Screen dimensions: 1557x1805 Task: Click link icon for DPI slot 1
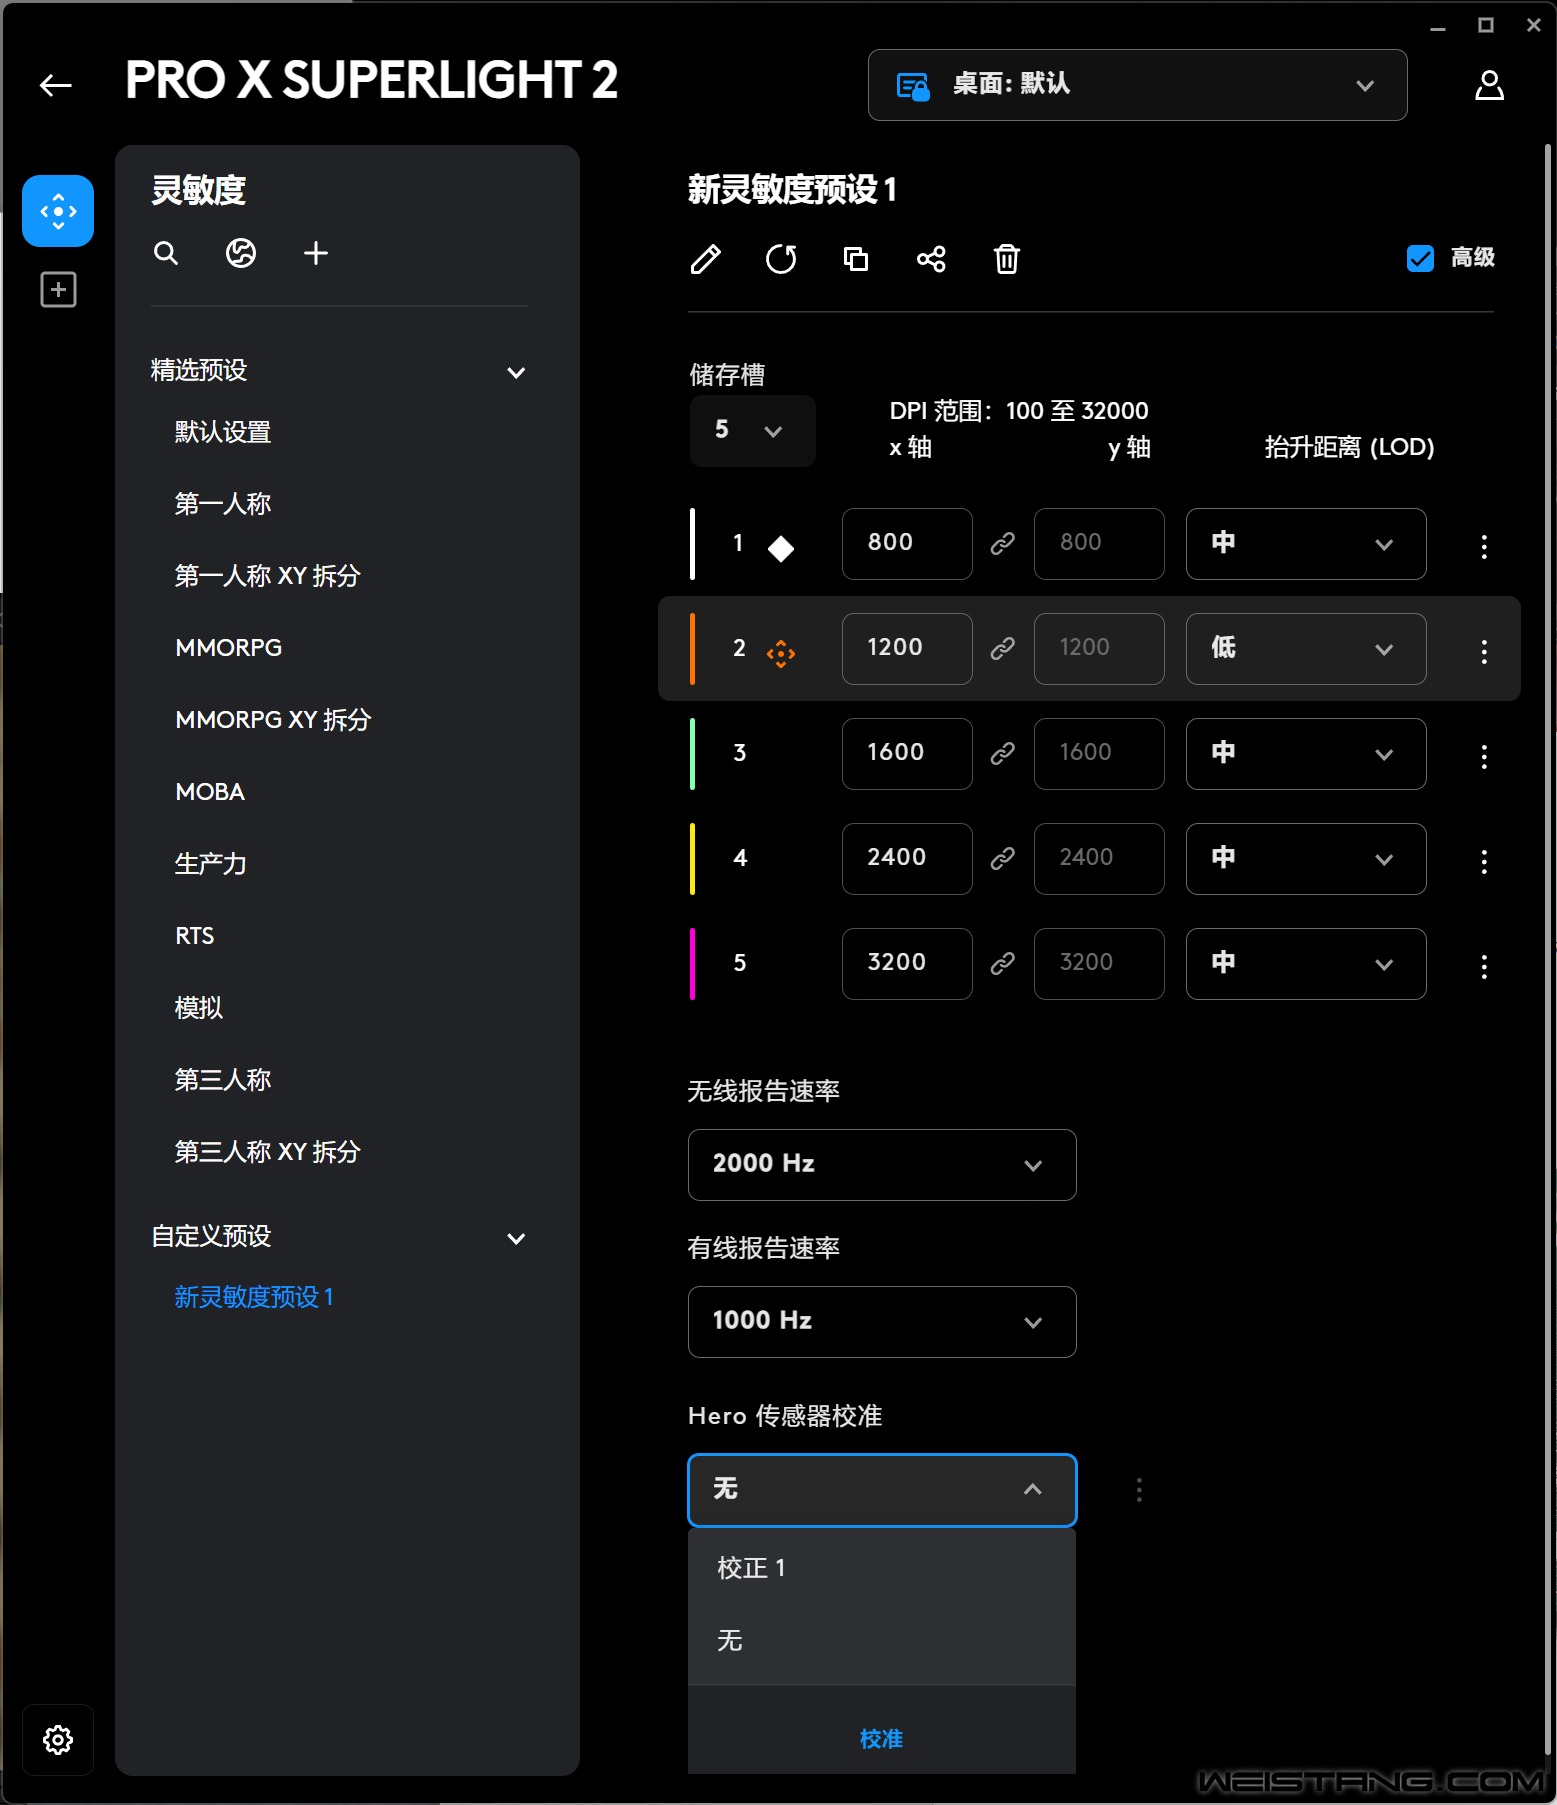1003,543
